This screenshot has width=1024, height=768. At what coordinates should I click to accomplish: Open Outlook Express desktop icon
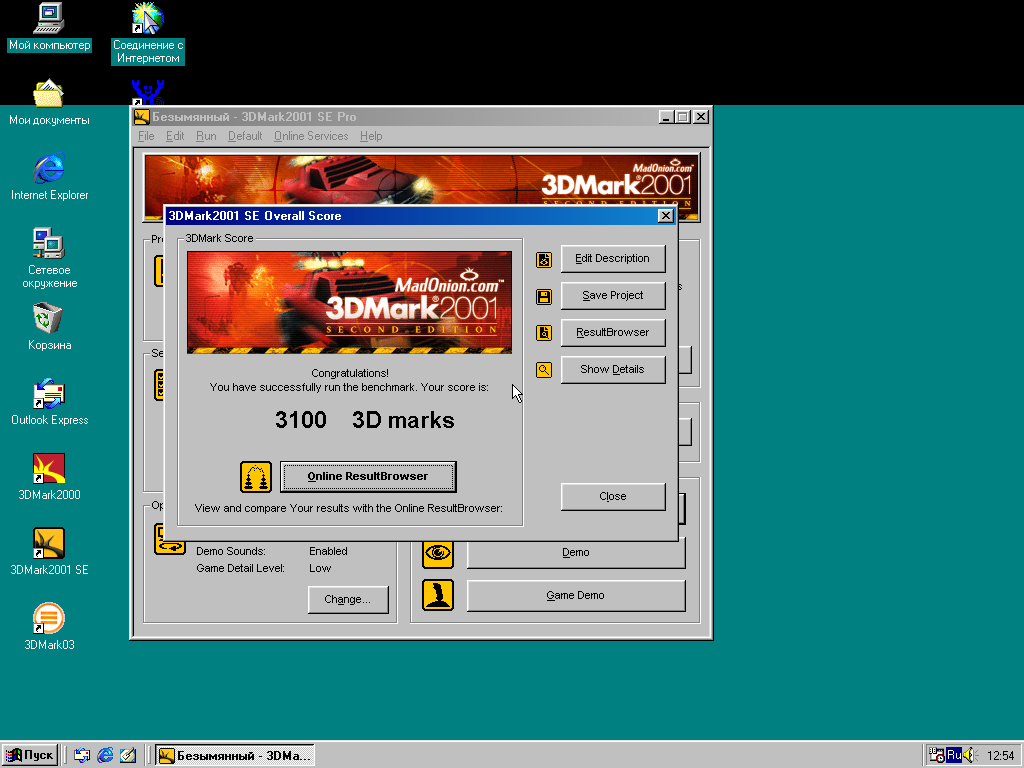[49, 402]
